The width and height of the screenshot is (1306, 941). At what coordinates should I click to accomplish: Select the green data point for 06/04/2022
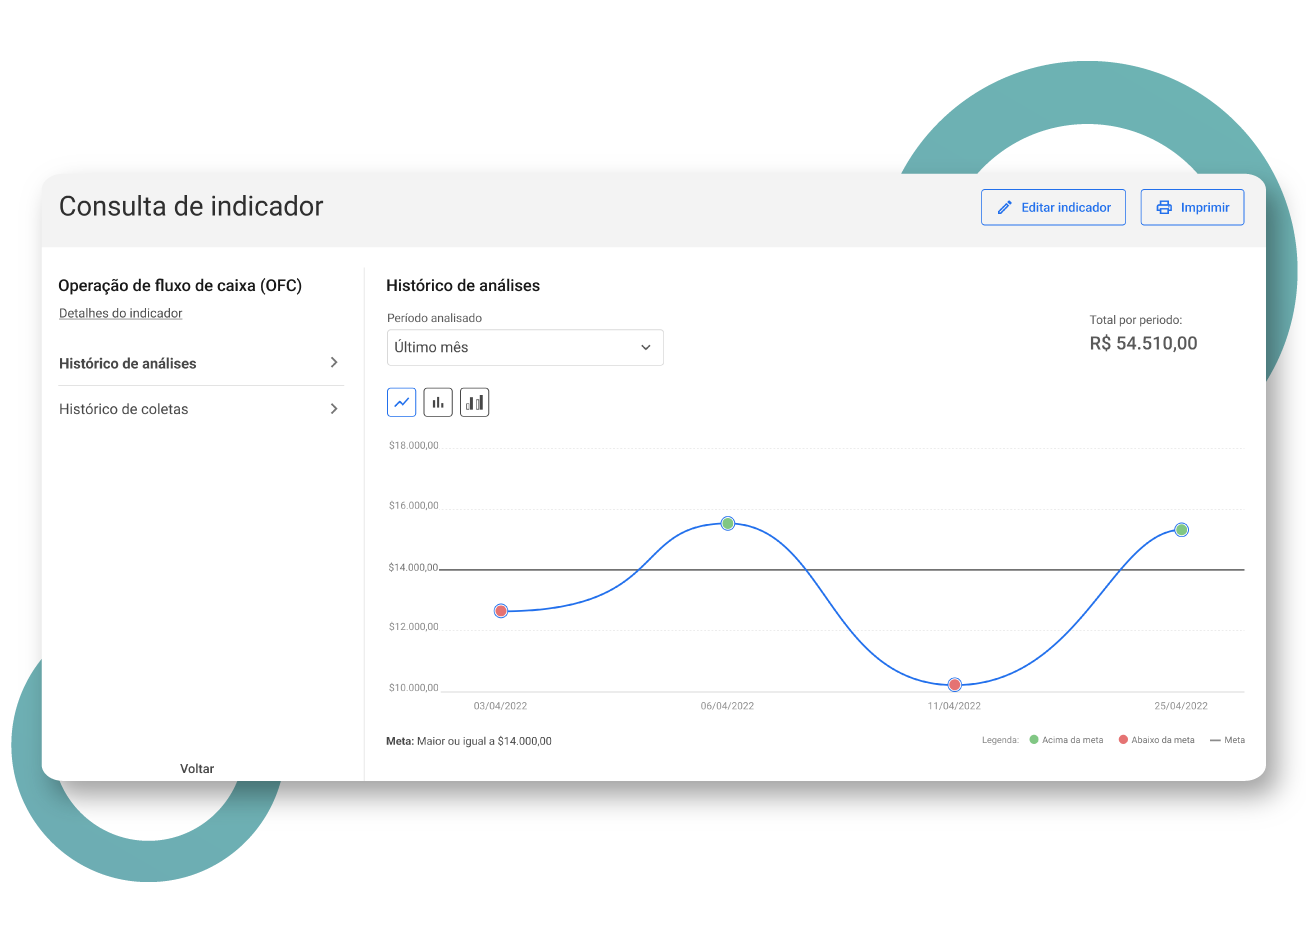728,523
